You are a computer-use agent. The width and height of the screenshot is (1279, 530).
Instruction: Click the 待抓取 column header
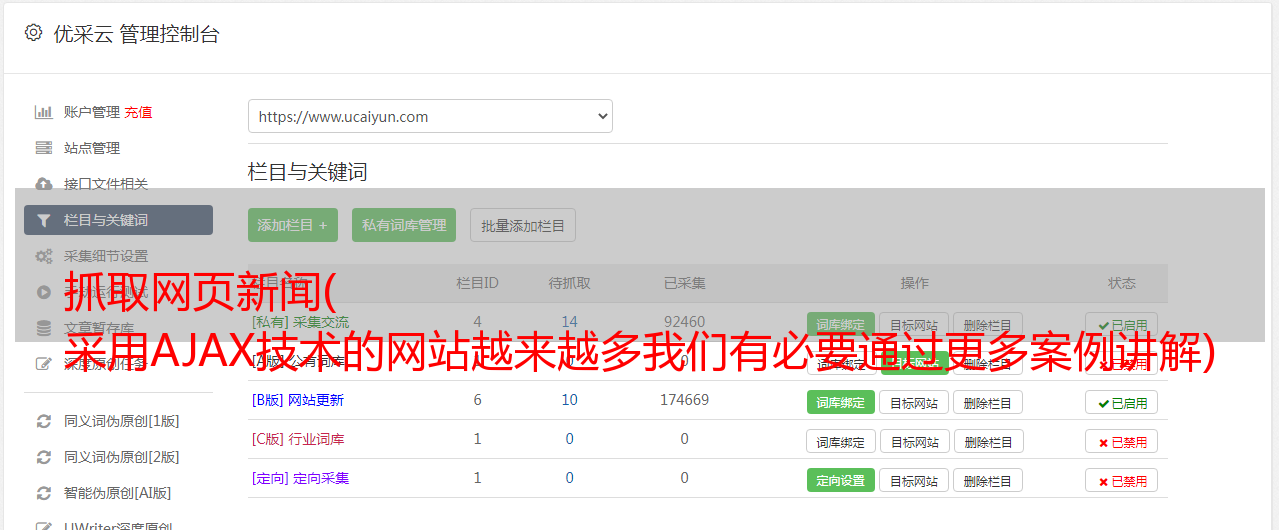(x=570, y=283)
